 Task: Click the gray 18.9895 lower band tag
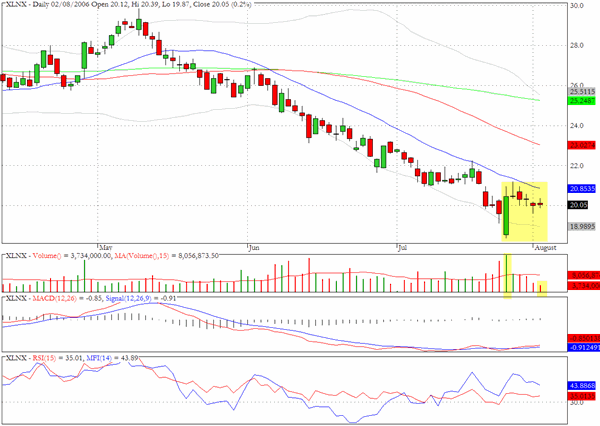582,226
